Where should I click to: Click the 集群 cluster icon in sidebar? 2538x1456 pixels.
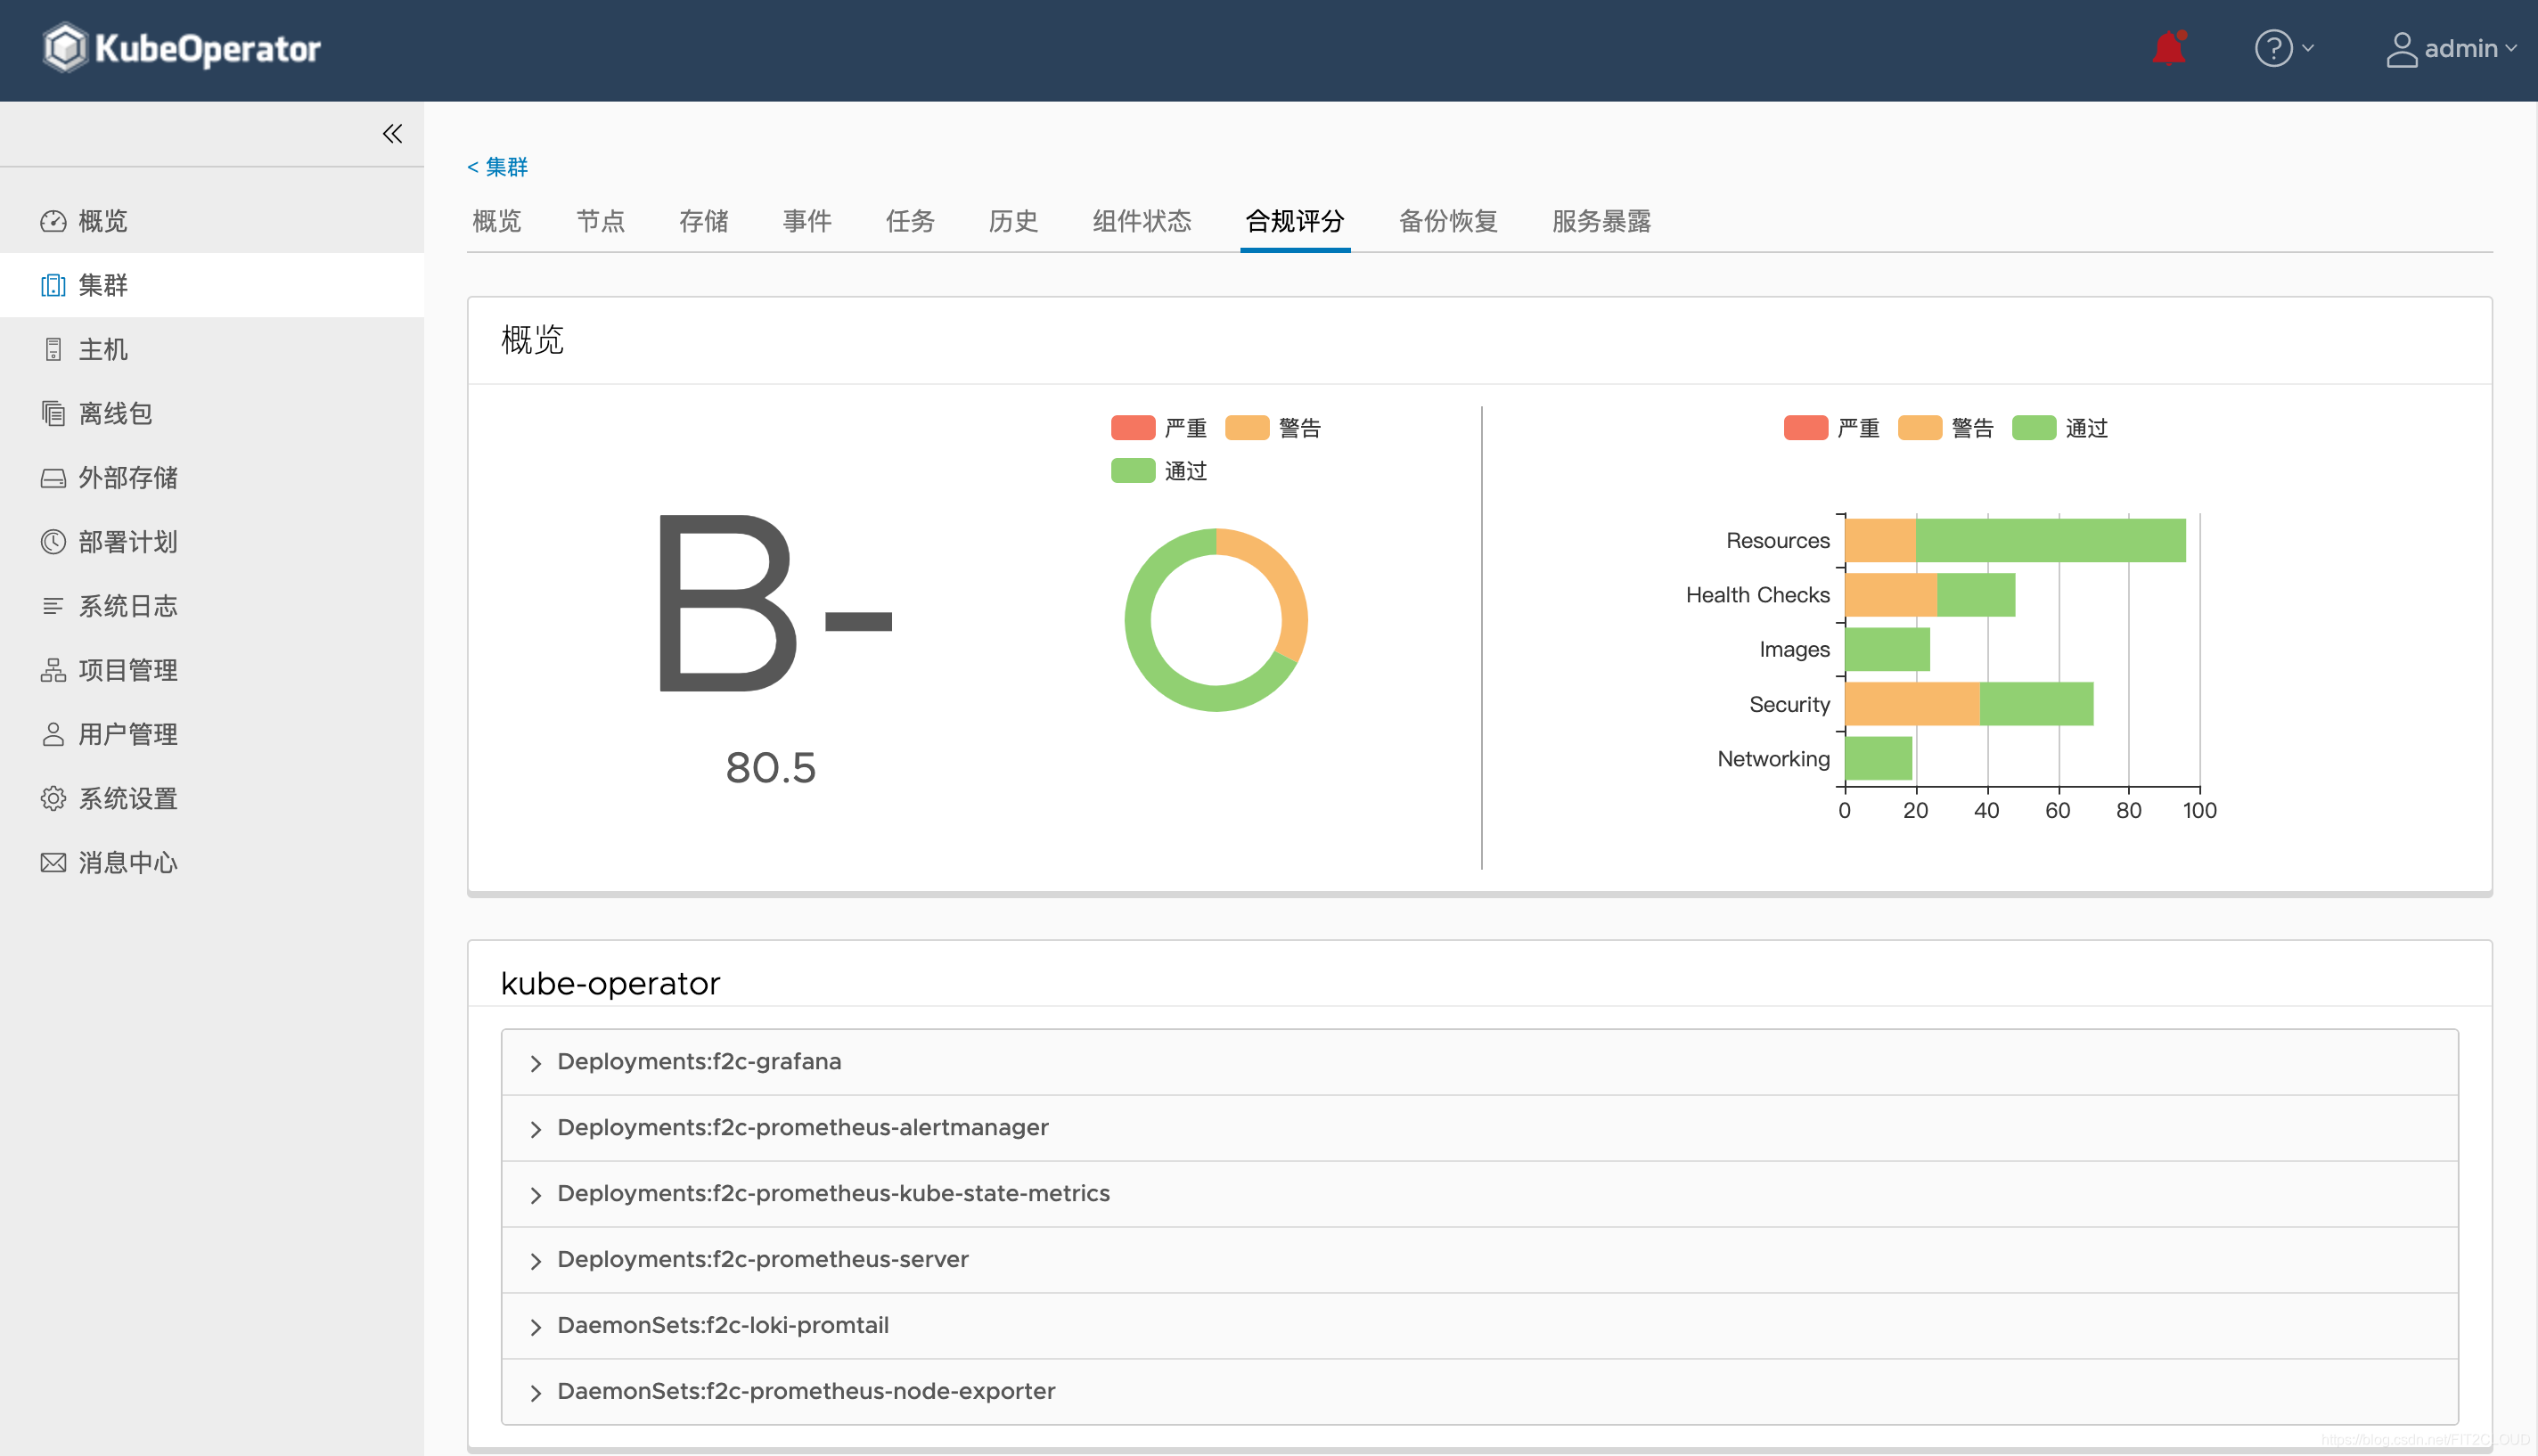click(x=53, y=285)
